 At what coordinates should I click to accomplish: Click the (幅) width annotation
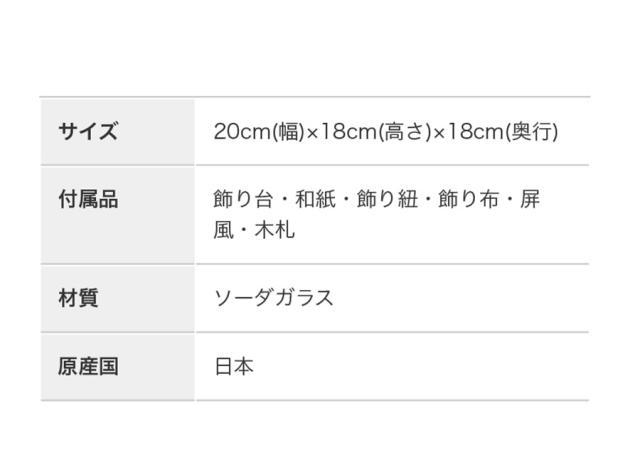[287, 131]
